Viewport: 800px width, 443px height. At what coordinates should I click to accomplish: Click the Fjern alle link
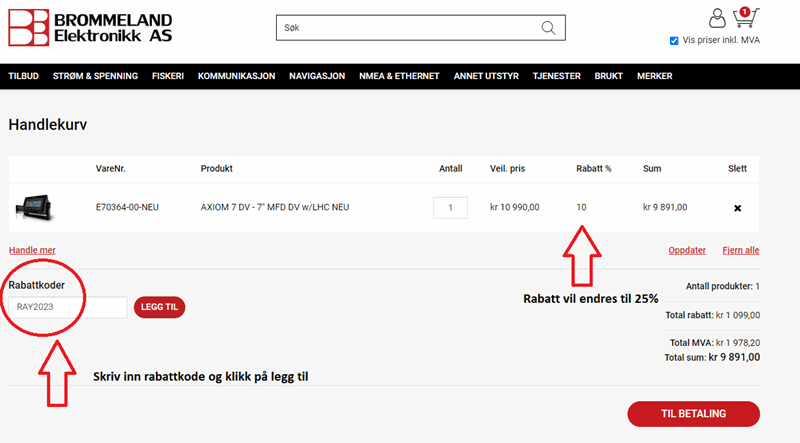coord(739,250)
